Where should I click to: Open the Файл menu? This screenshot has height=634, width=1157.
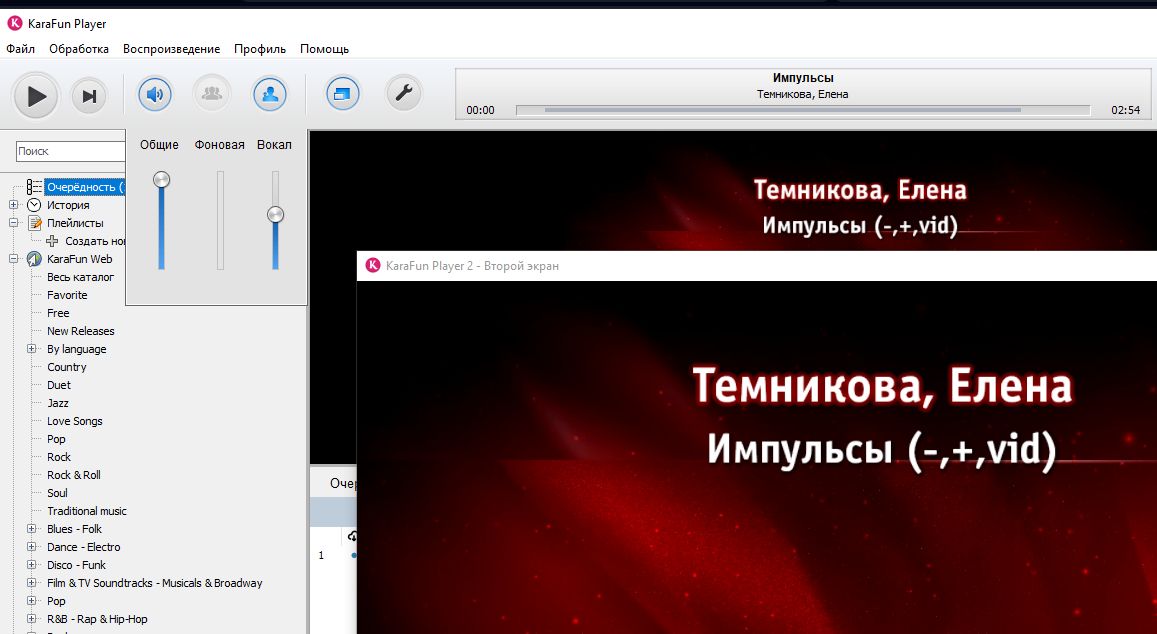(21, 49)
